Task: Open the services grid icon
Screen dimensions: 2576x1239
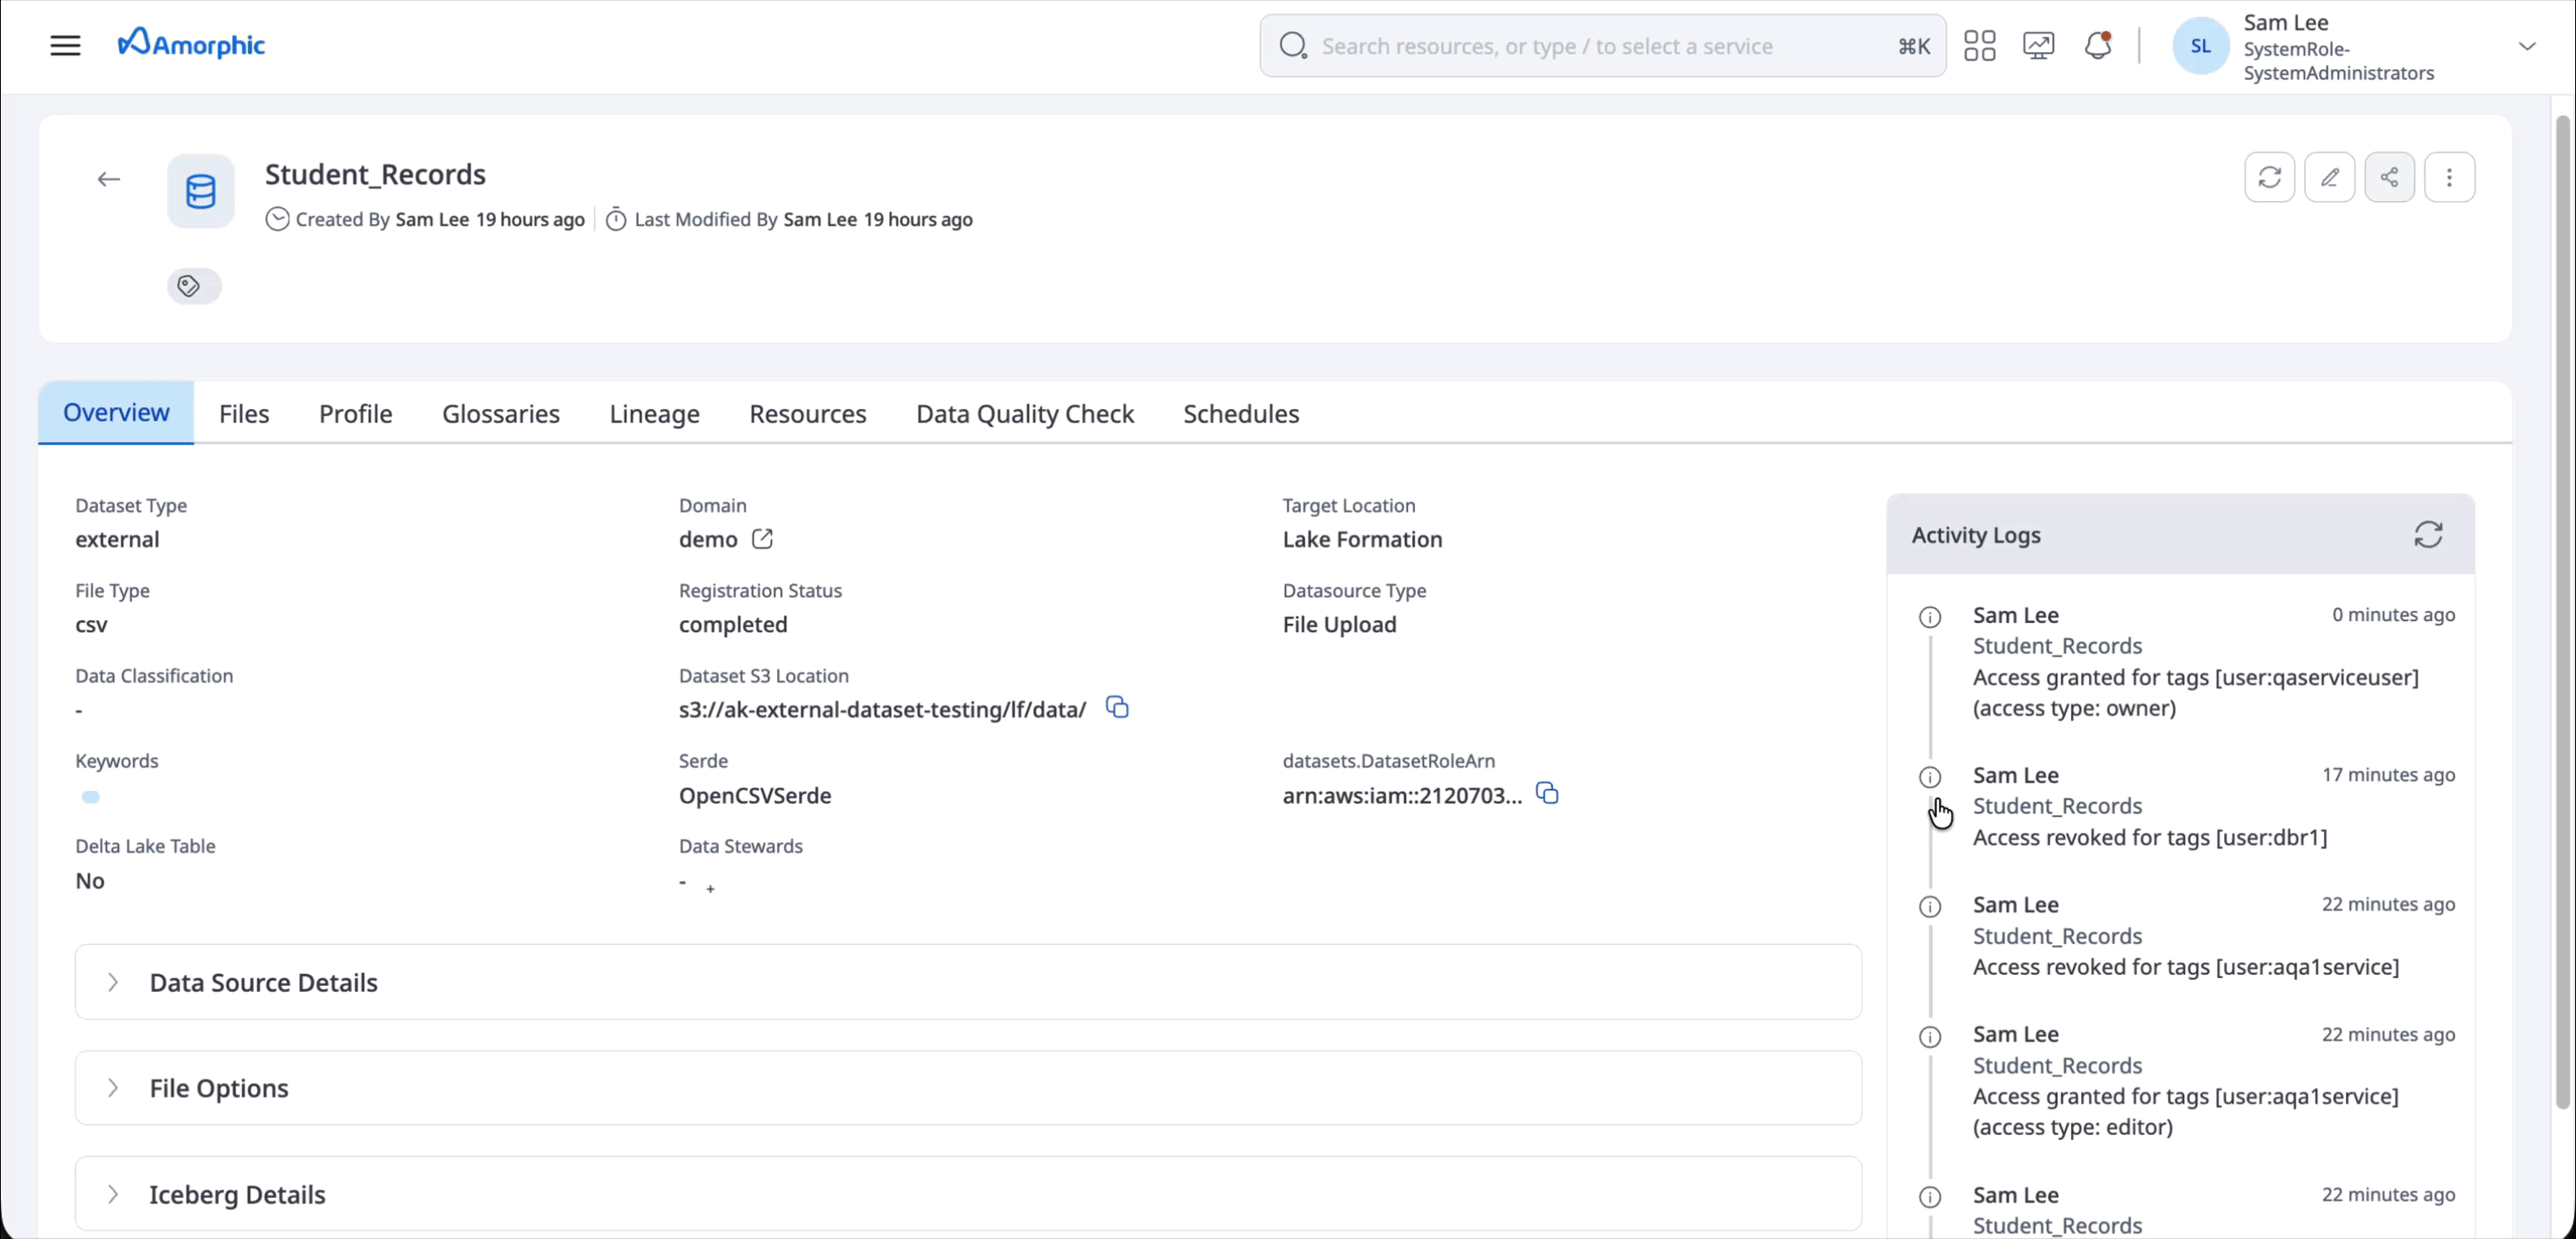Action: (x=1979, y=45)
